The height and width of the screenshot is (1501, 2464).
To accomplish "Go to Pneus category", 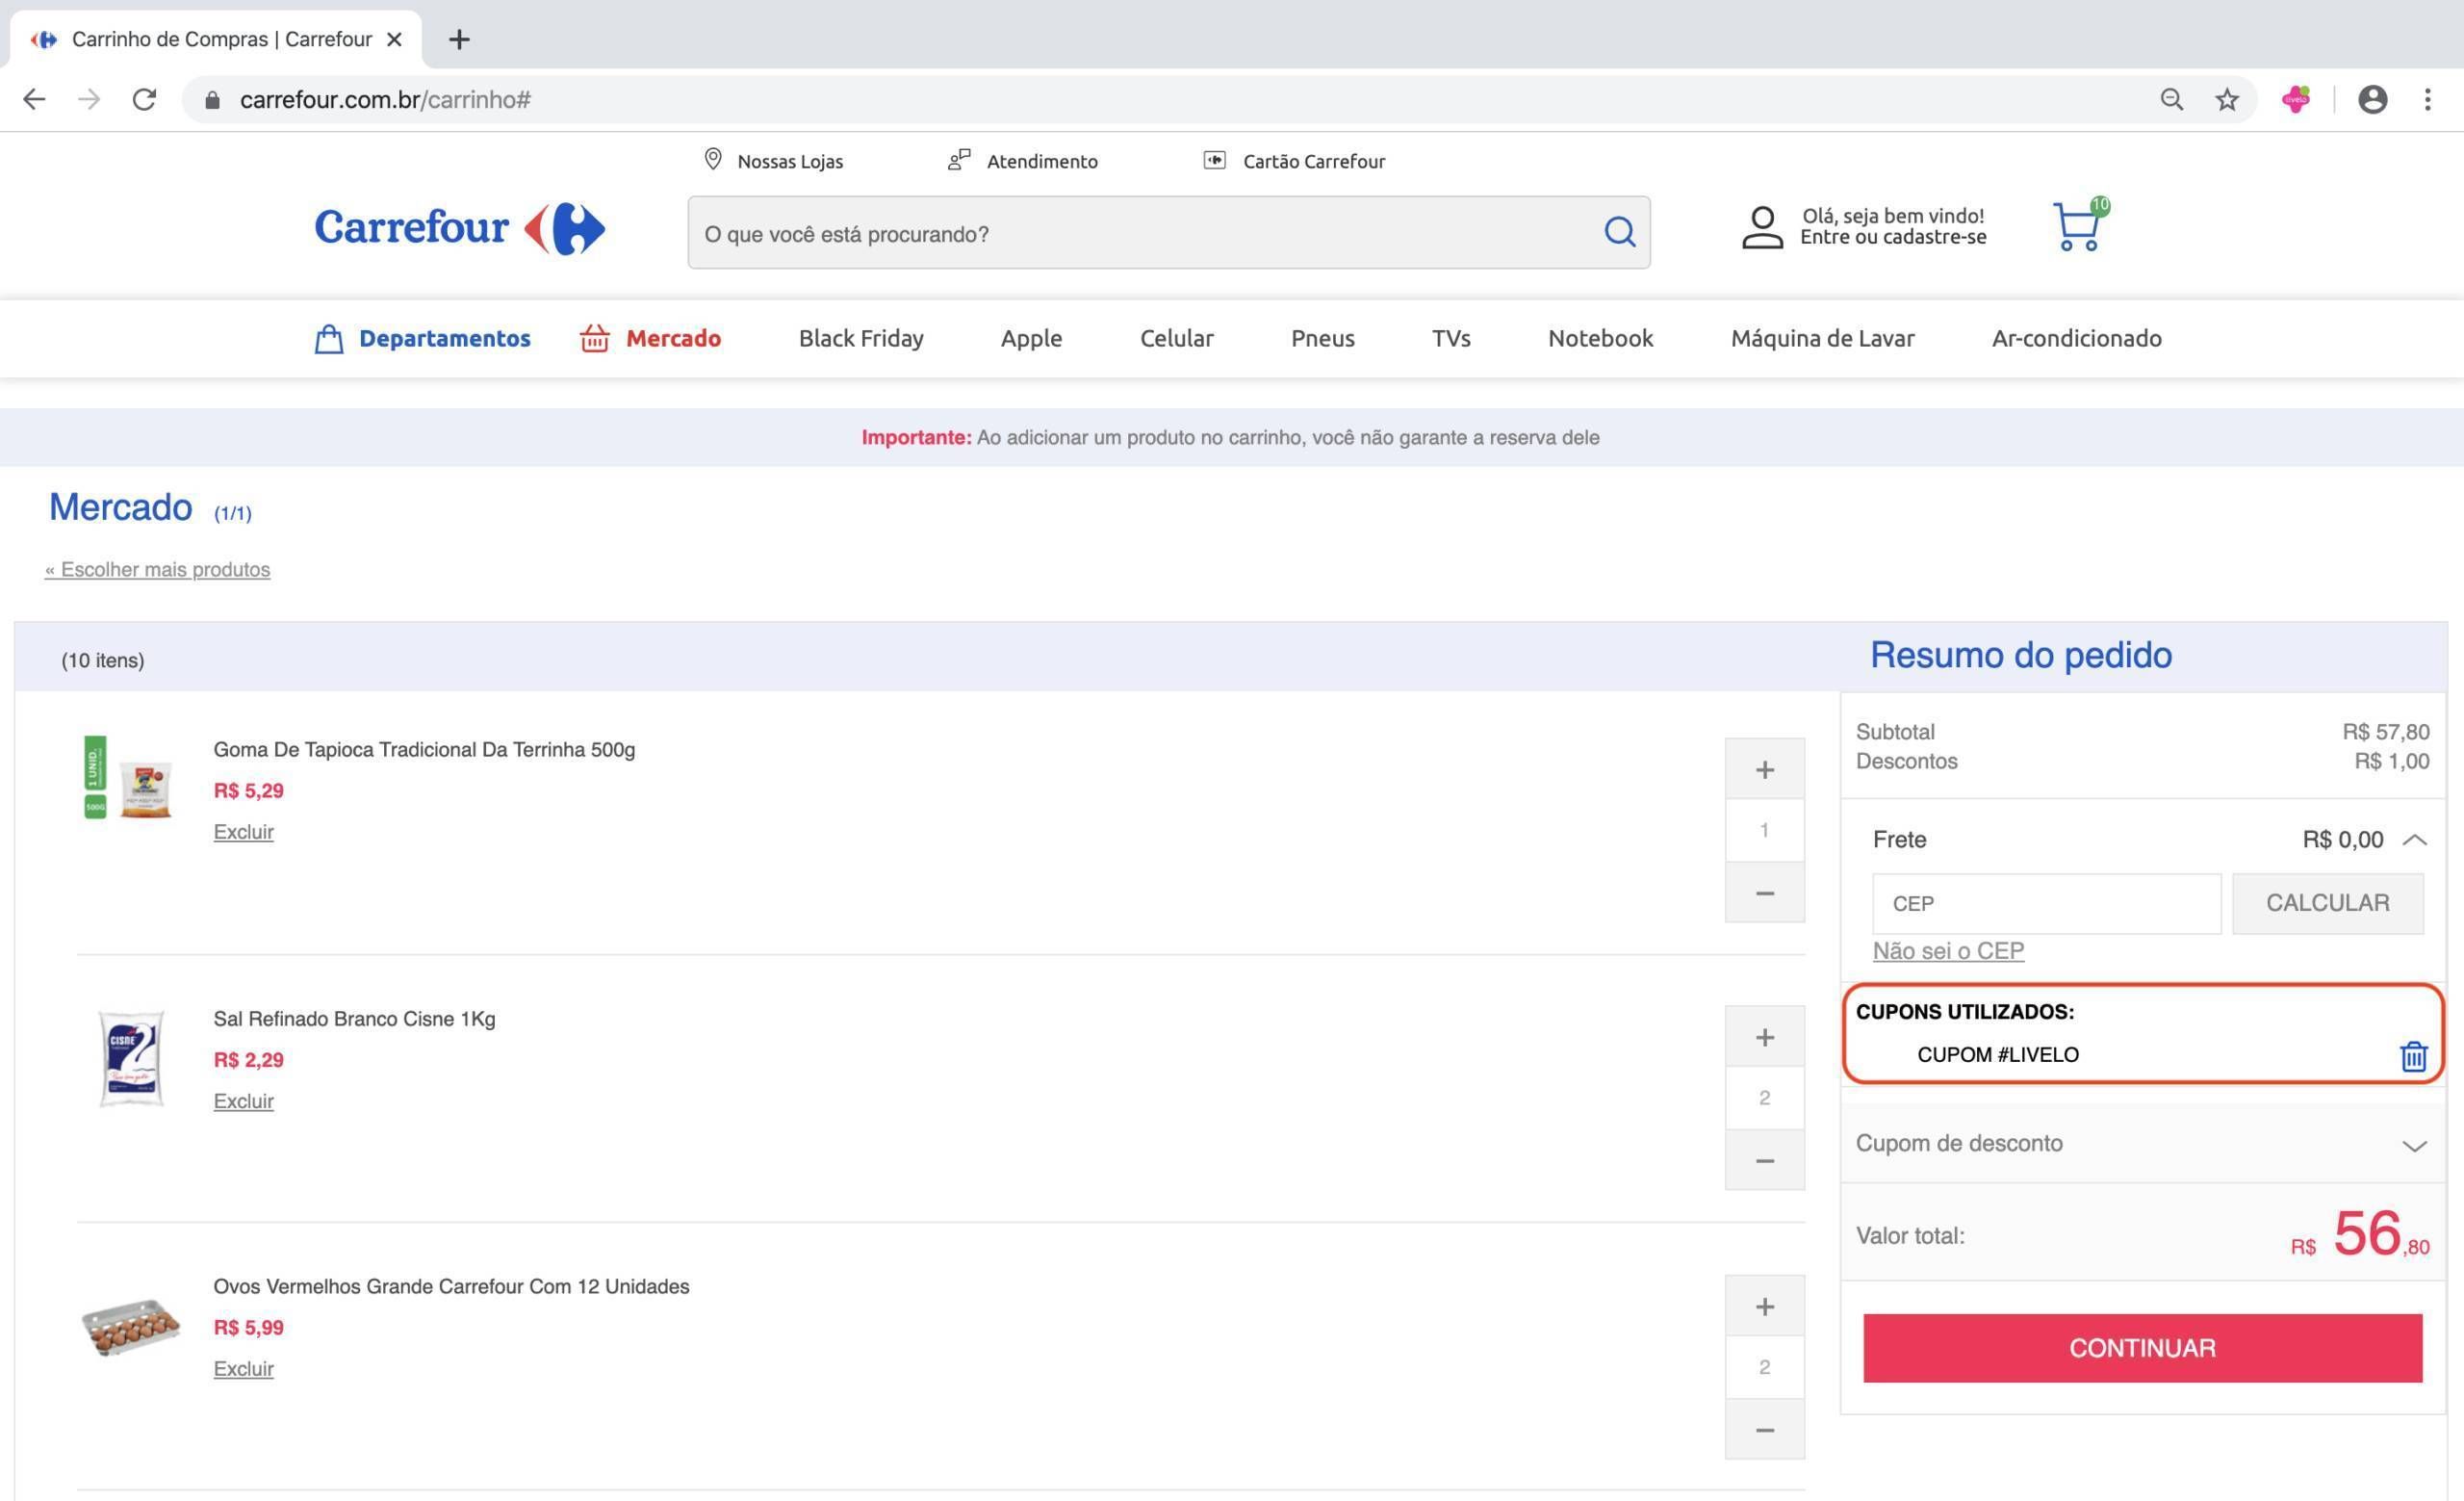I will [x=1322, y=338].
